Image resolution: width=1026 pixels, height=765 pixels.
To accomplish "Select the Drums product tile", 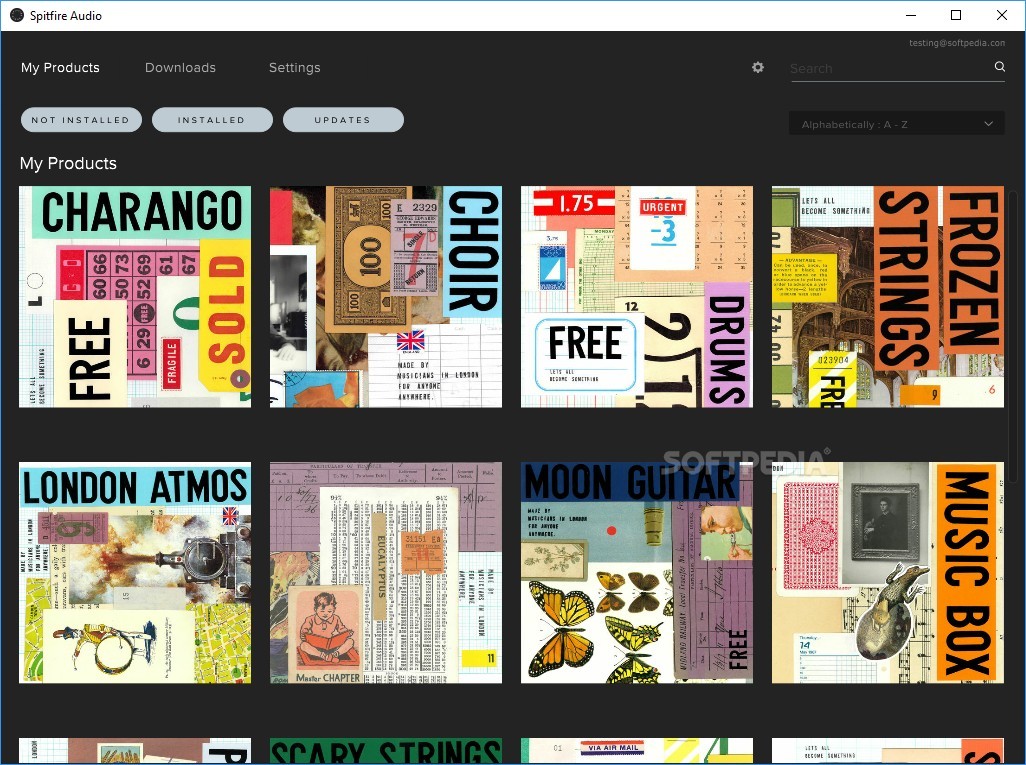I will [x=637, y=296].
